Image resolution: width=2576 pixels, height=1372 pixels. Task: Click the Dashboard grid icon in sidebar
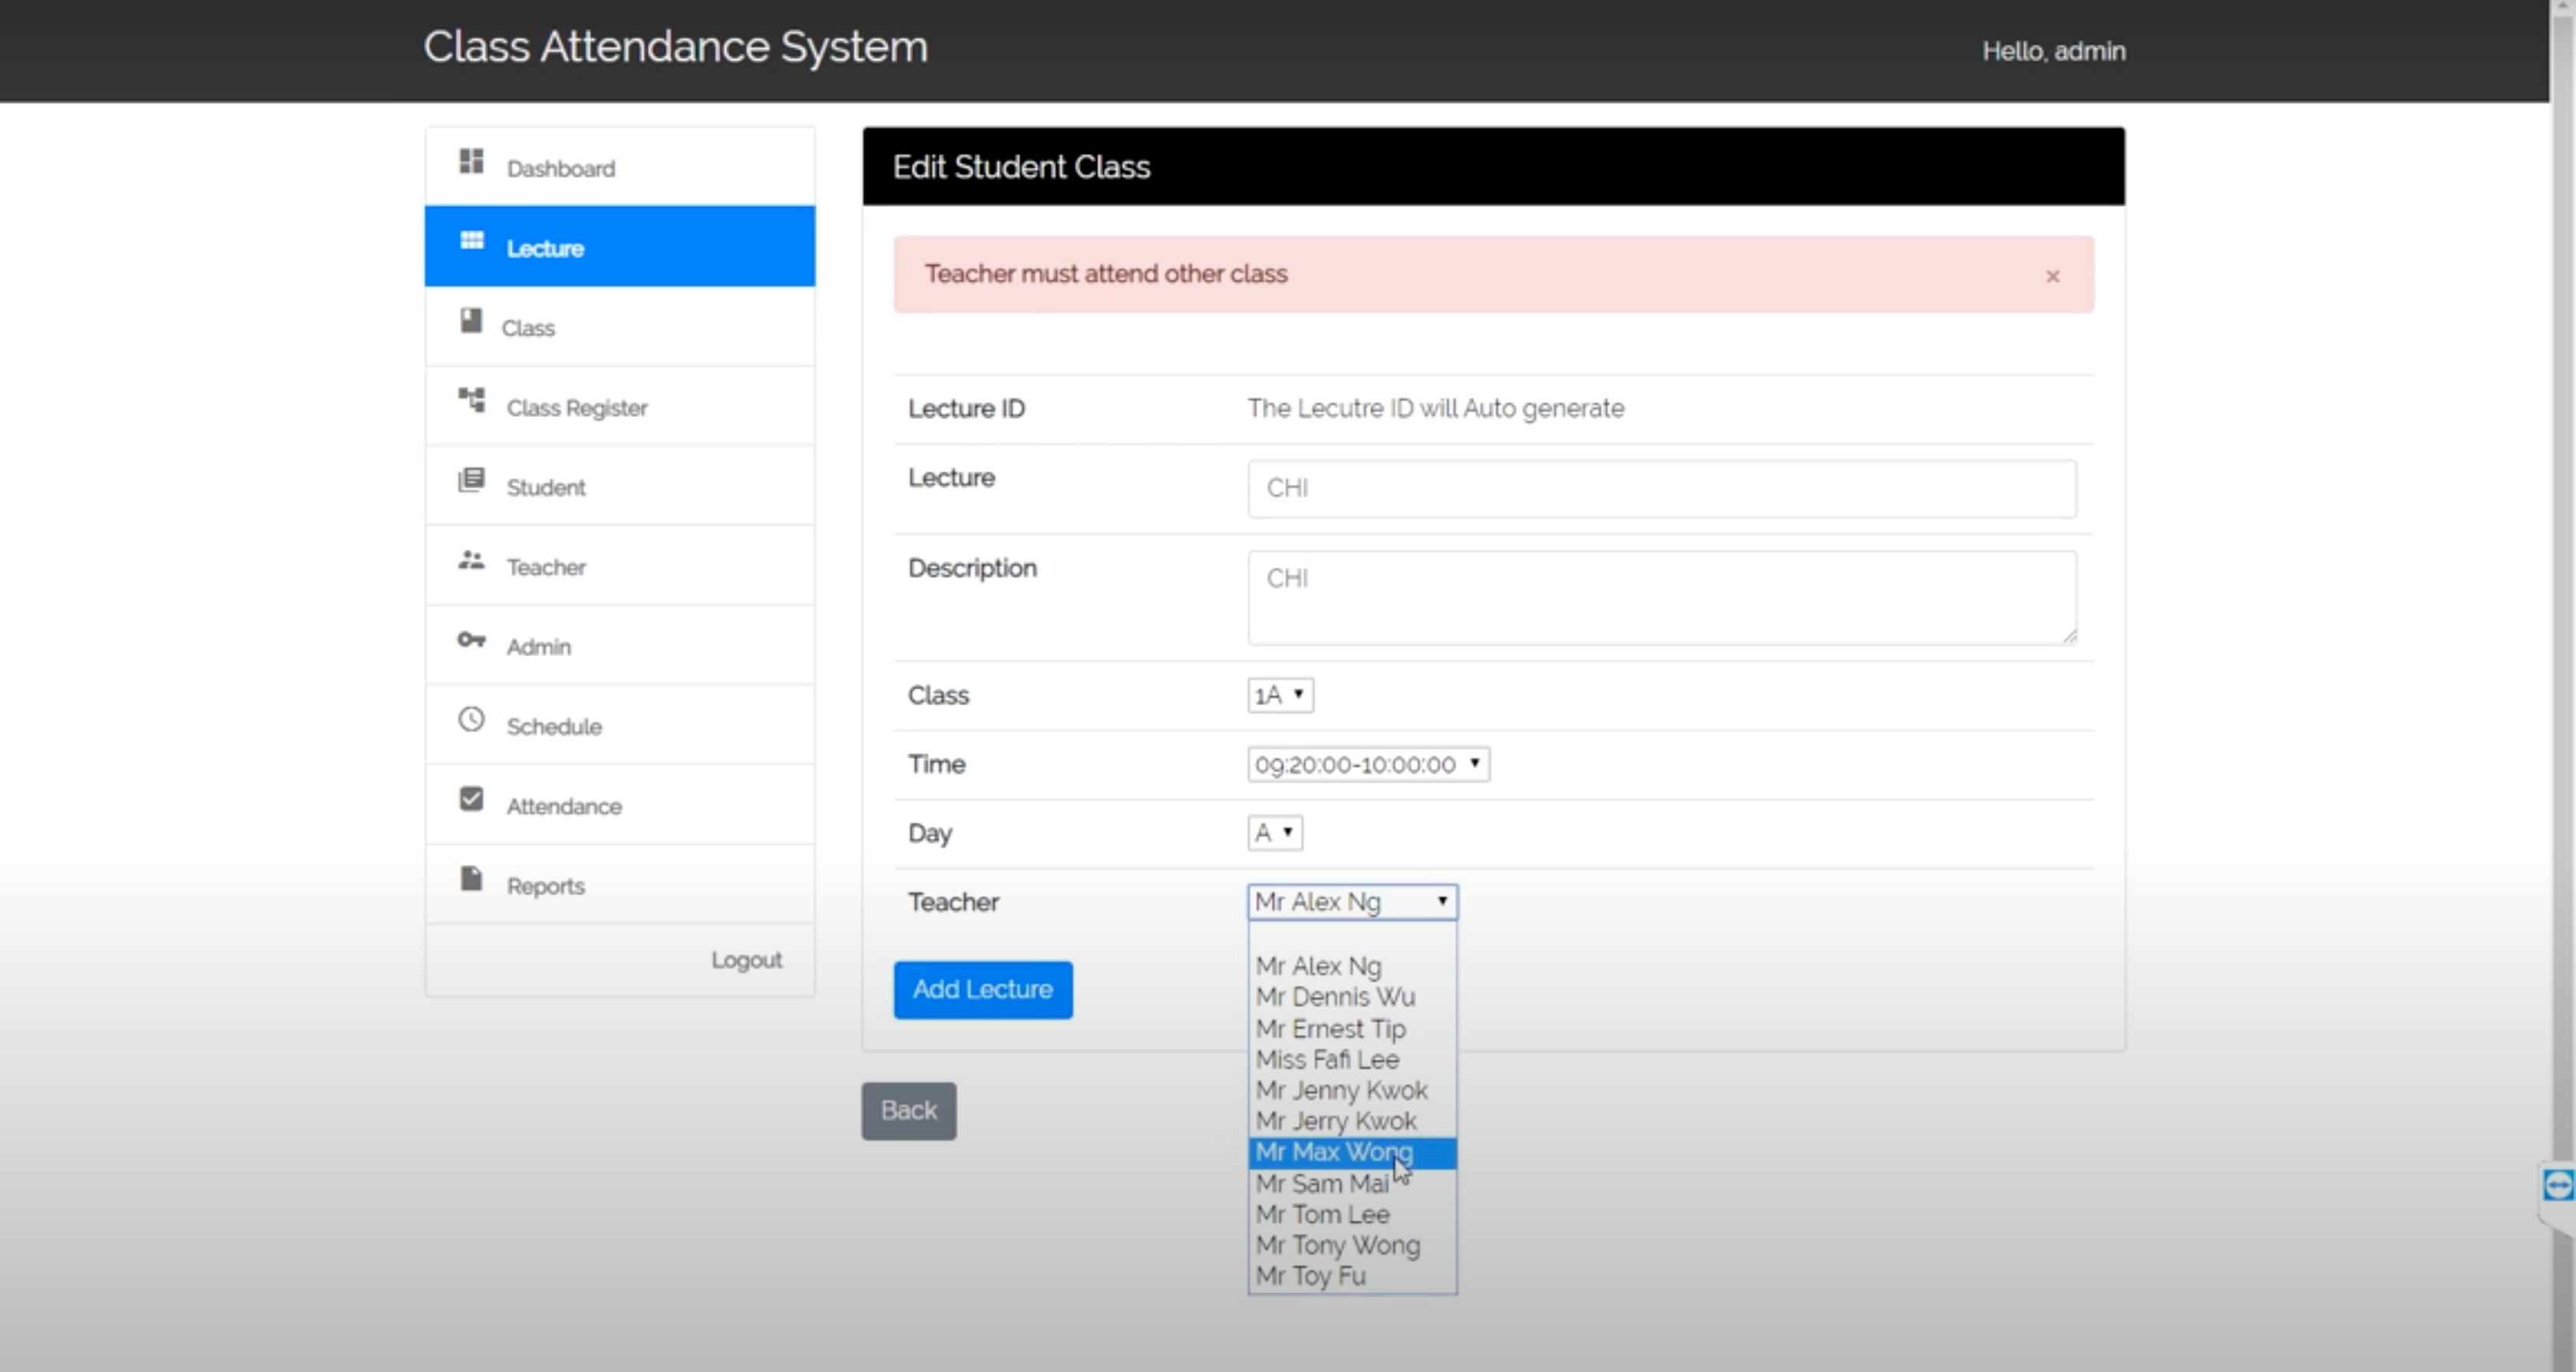471,161
